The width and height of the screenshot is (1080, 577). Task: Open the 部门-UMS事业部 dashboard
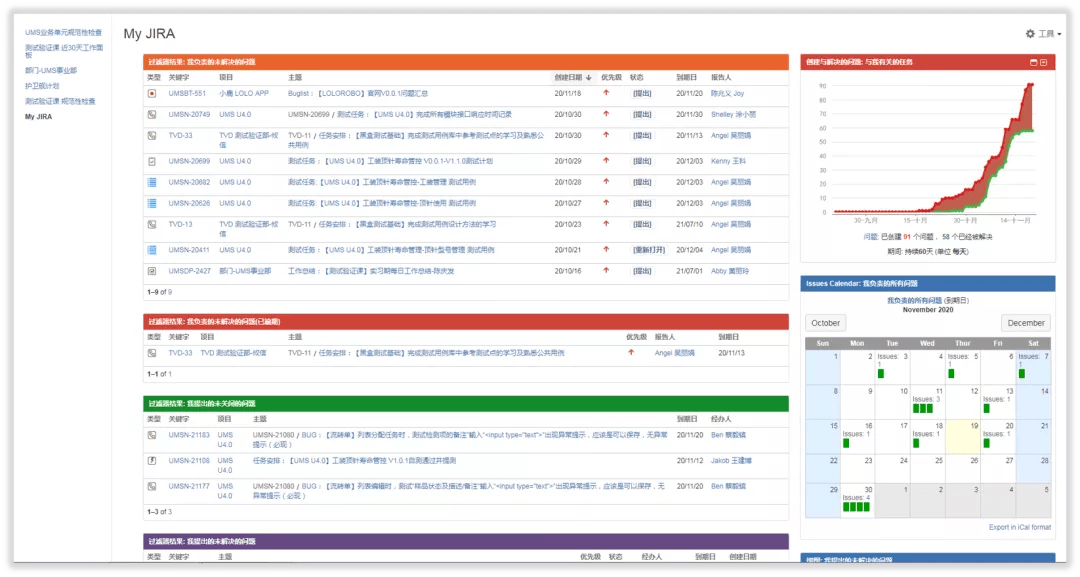pyautogui.click(x=51, y=70)
